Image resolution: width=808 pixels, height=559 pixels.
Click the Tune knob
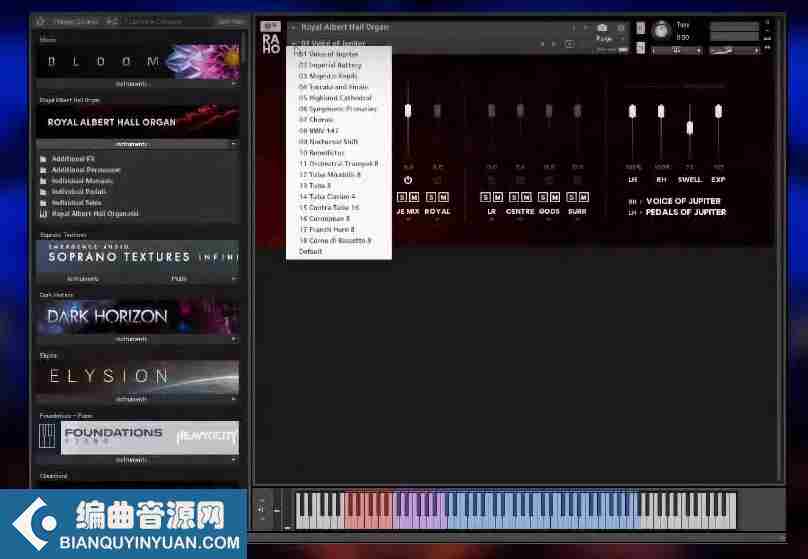click(x=661, y=30)
